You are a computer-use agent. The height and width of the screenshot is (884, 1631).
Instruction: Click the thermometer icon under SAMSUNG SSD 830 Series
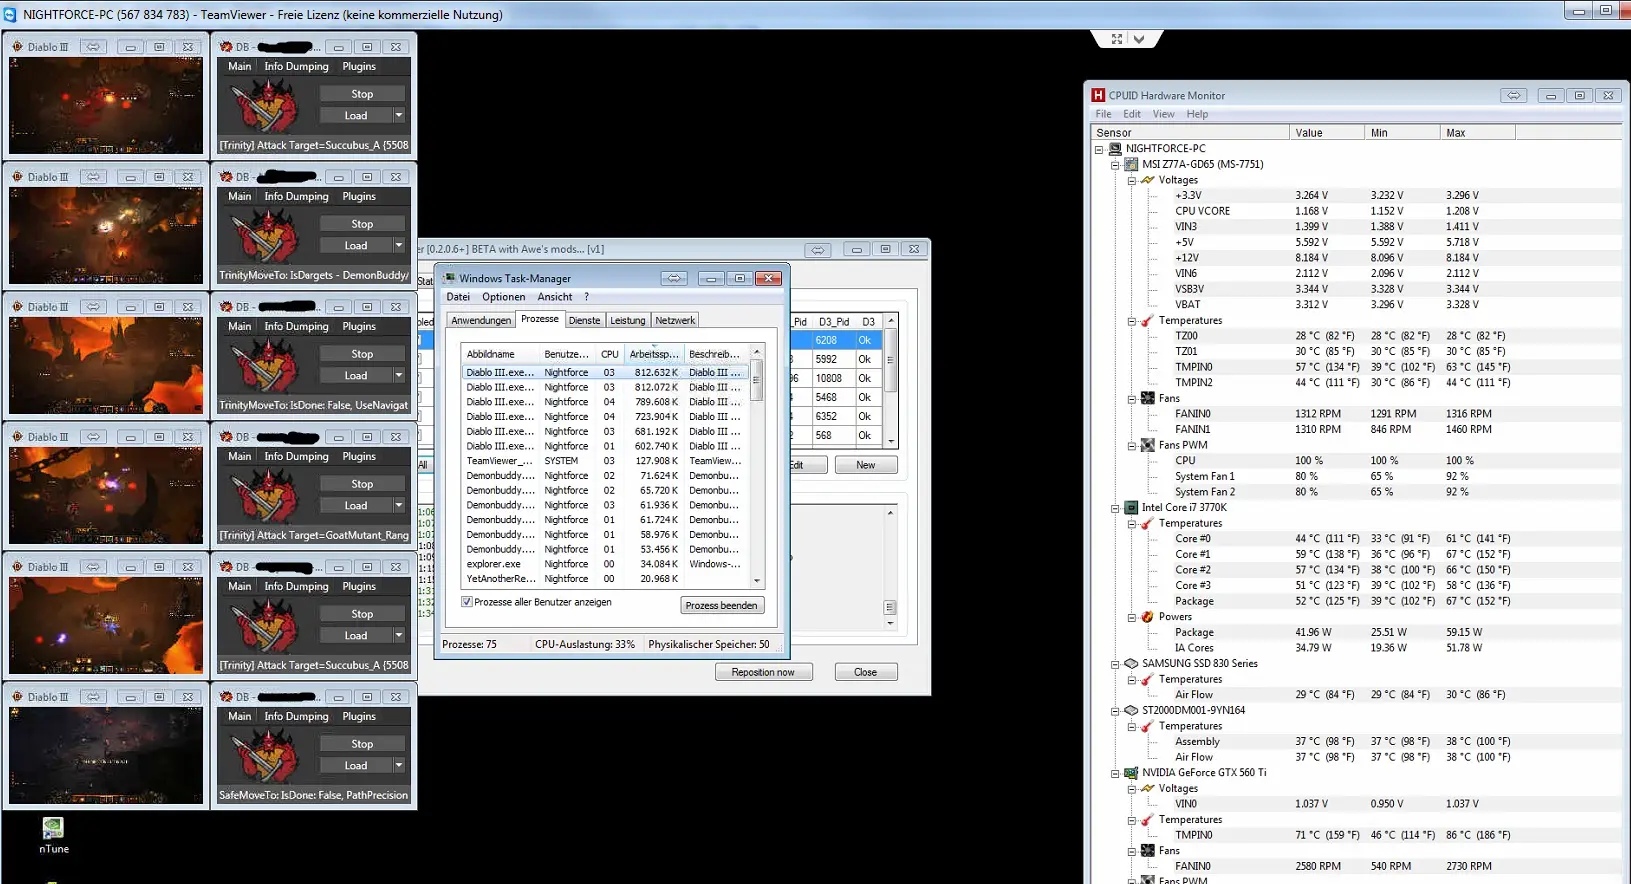click(x=1148, y=679)
